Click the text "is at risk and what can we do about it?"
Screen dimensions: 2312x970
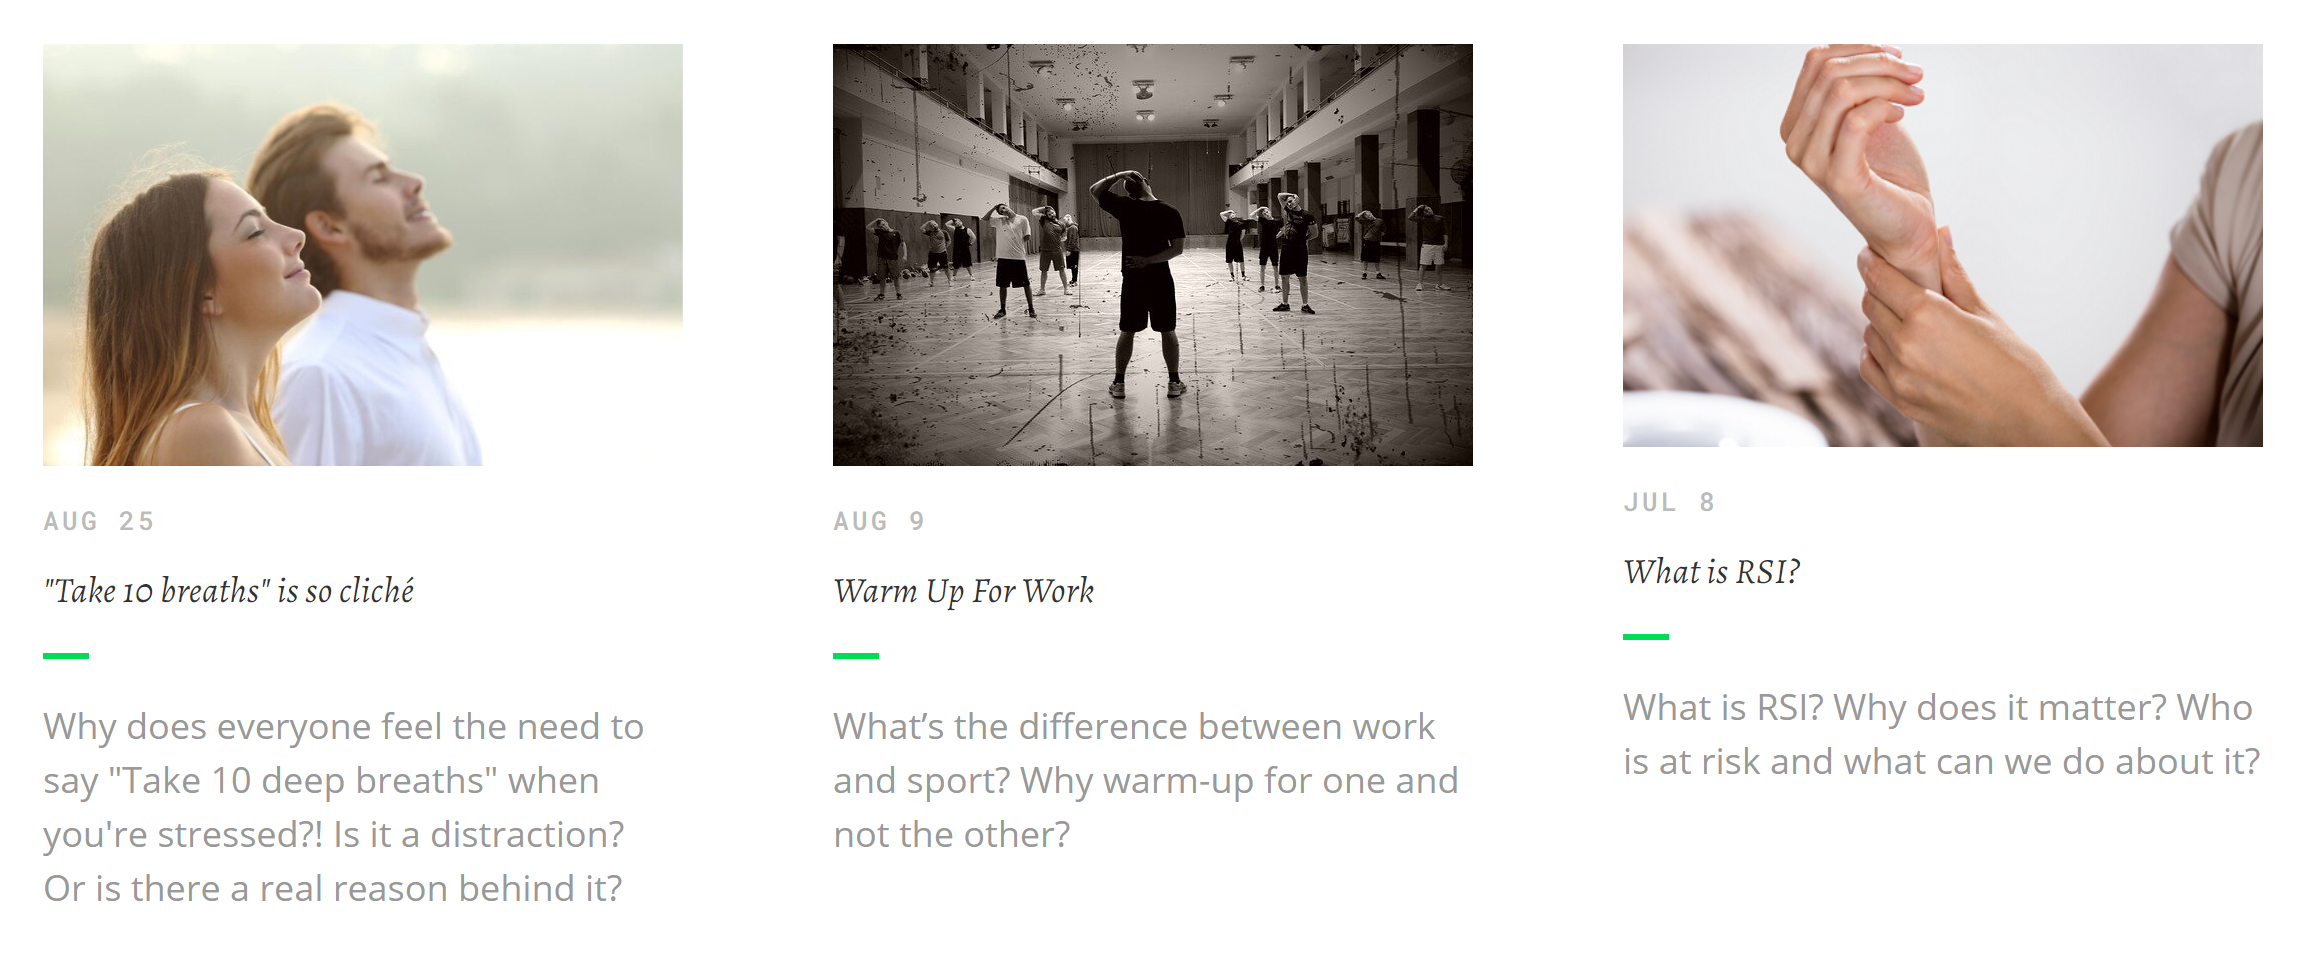pos(1942,761)
